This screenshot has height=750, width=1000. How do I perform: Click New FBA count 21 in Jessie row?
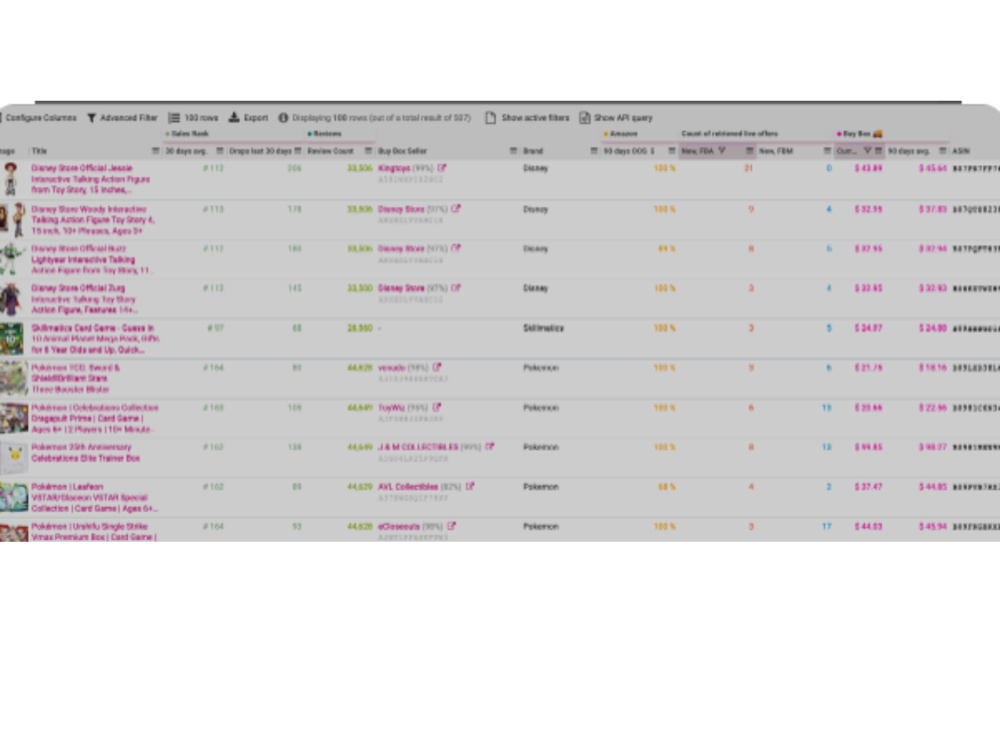[x=749, y=168]
